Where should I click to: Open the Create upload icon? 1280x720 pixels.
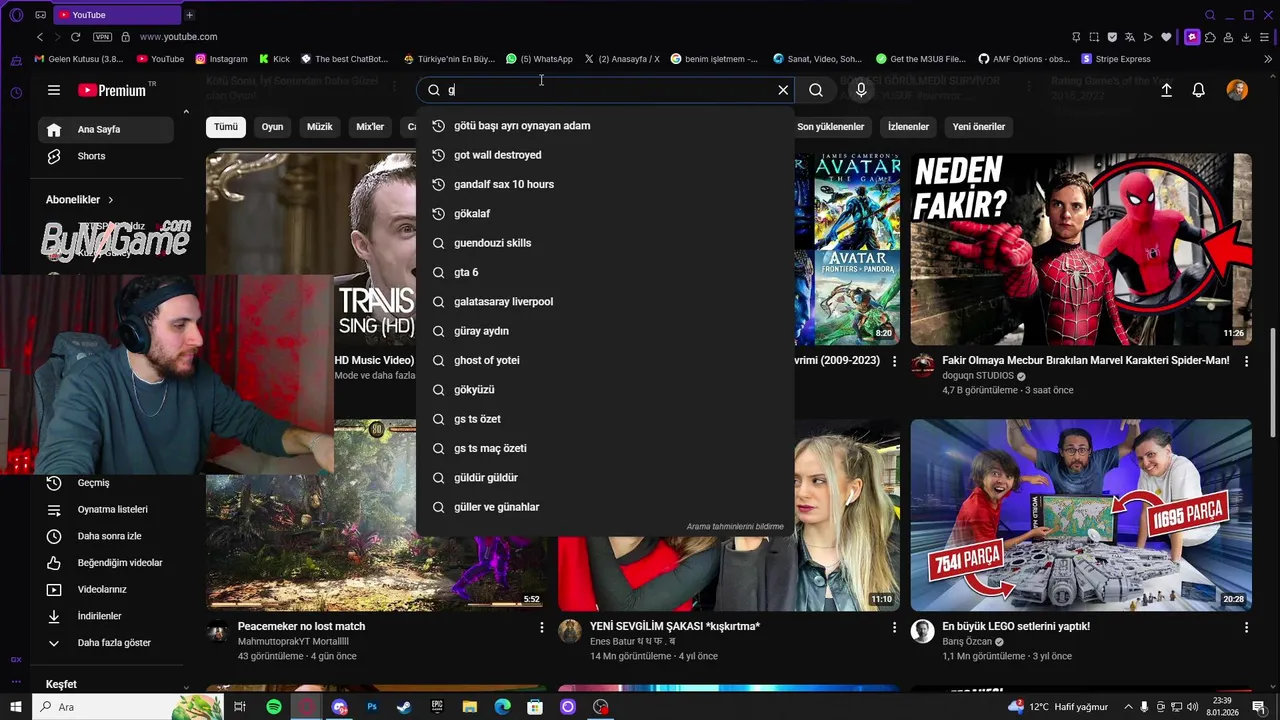[x=1166, y=90]
